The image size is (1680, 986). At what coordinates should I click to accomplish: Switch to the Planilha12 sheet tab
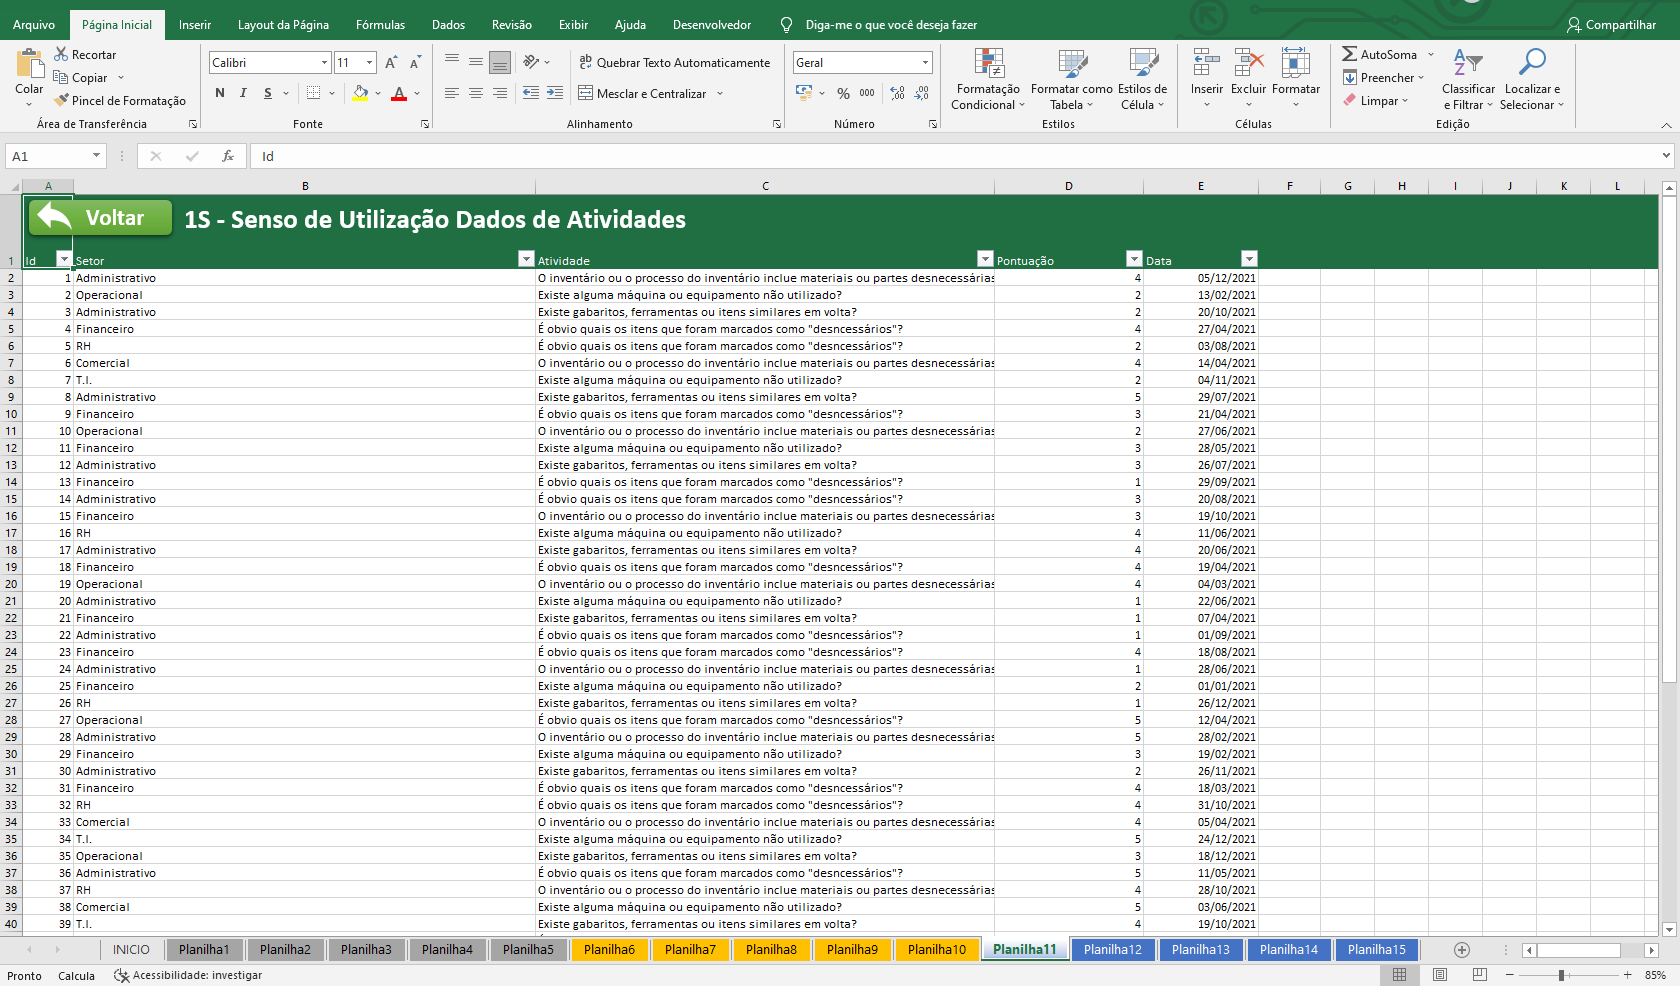coord(1112,949)
